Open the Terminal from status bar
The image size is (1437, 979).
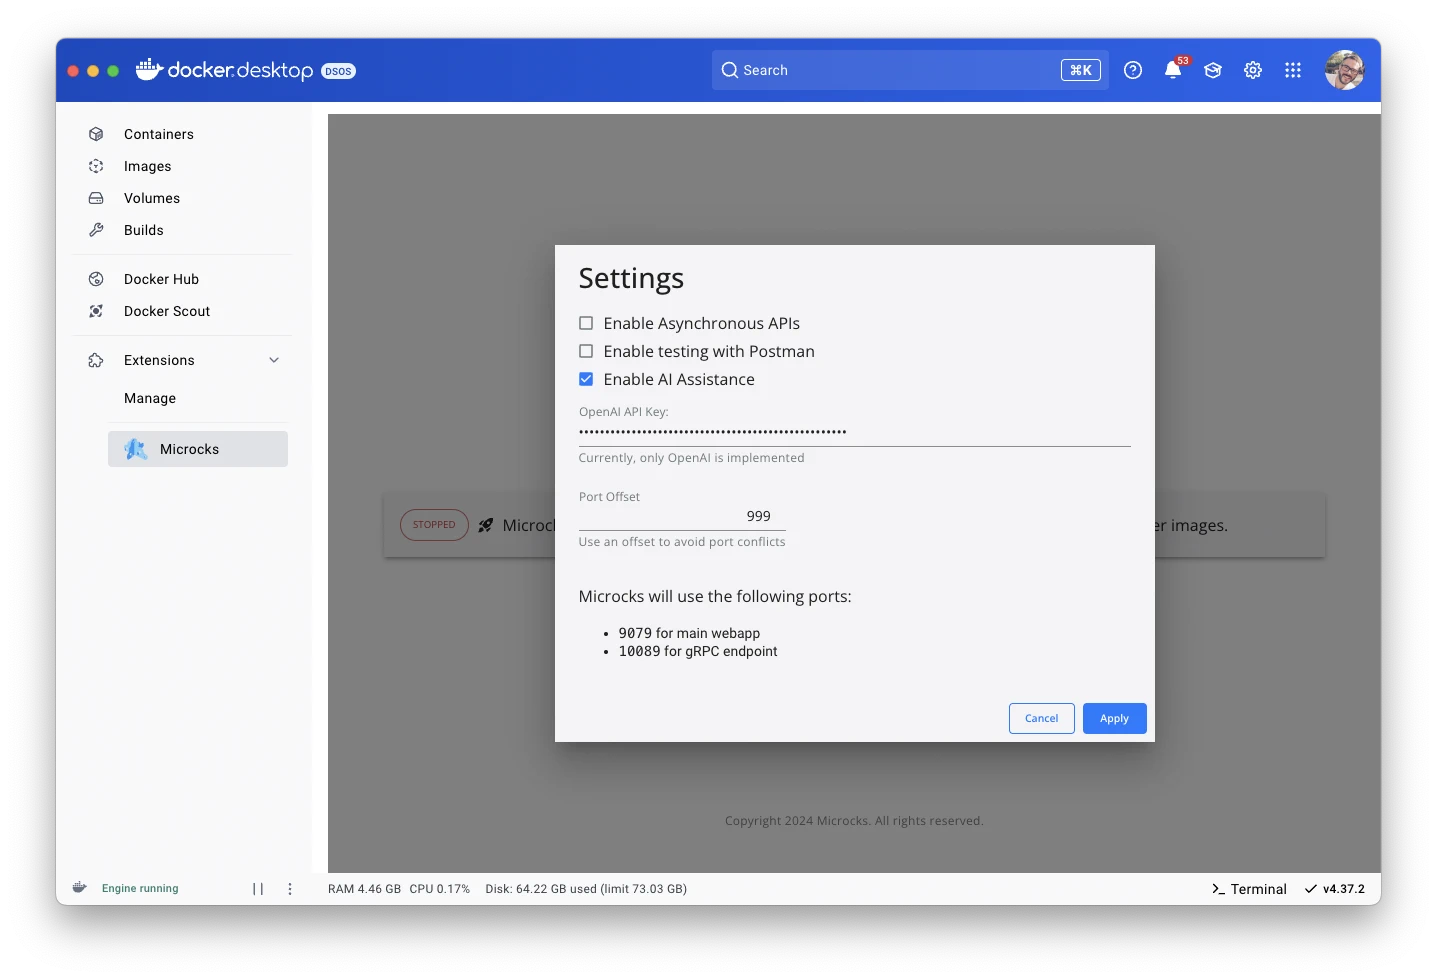coord(1249,889)
